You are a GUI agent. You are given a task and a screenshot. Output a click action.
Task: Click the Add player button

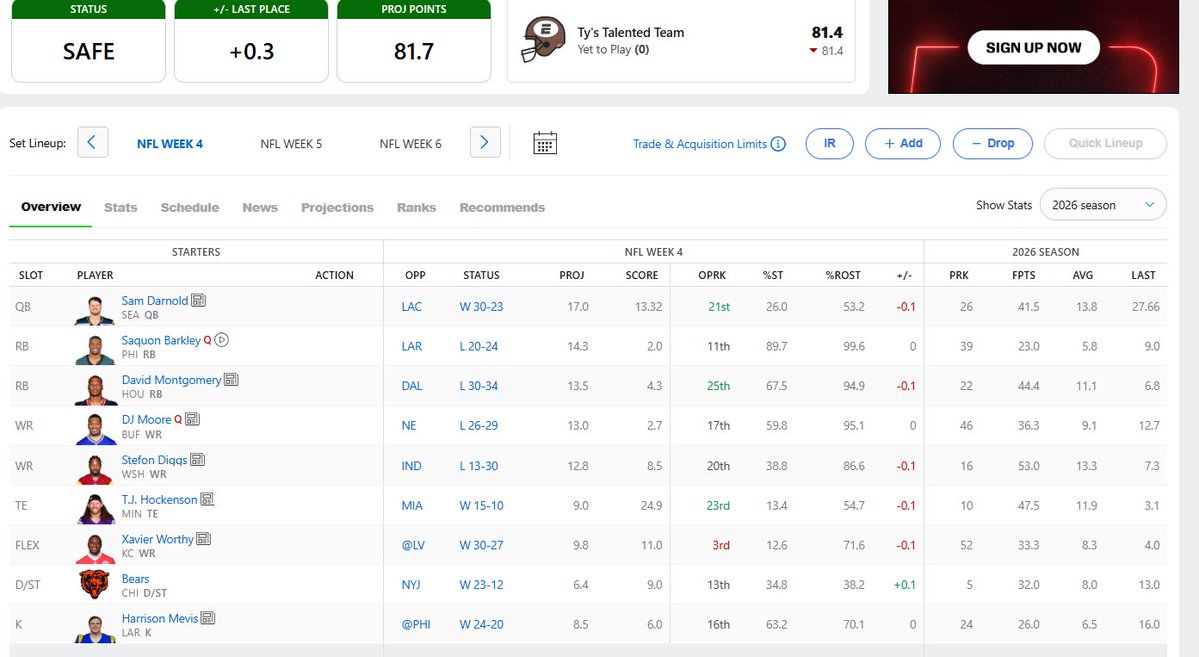(x=902, y=144)
